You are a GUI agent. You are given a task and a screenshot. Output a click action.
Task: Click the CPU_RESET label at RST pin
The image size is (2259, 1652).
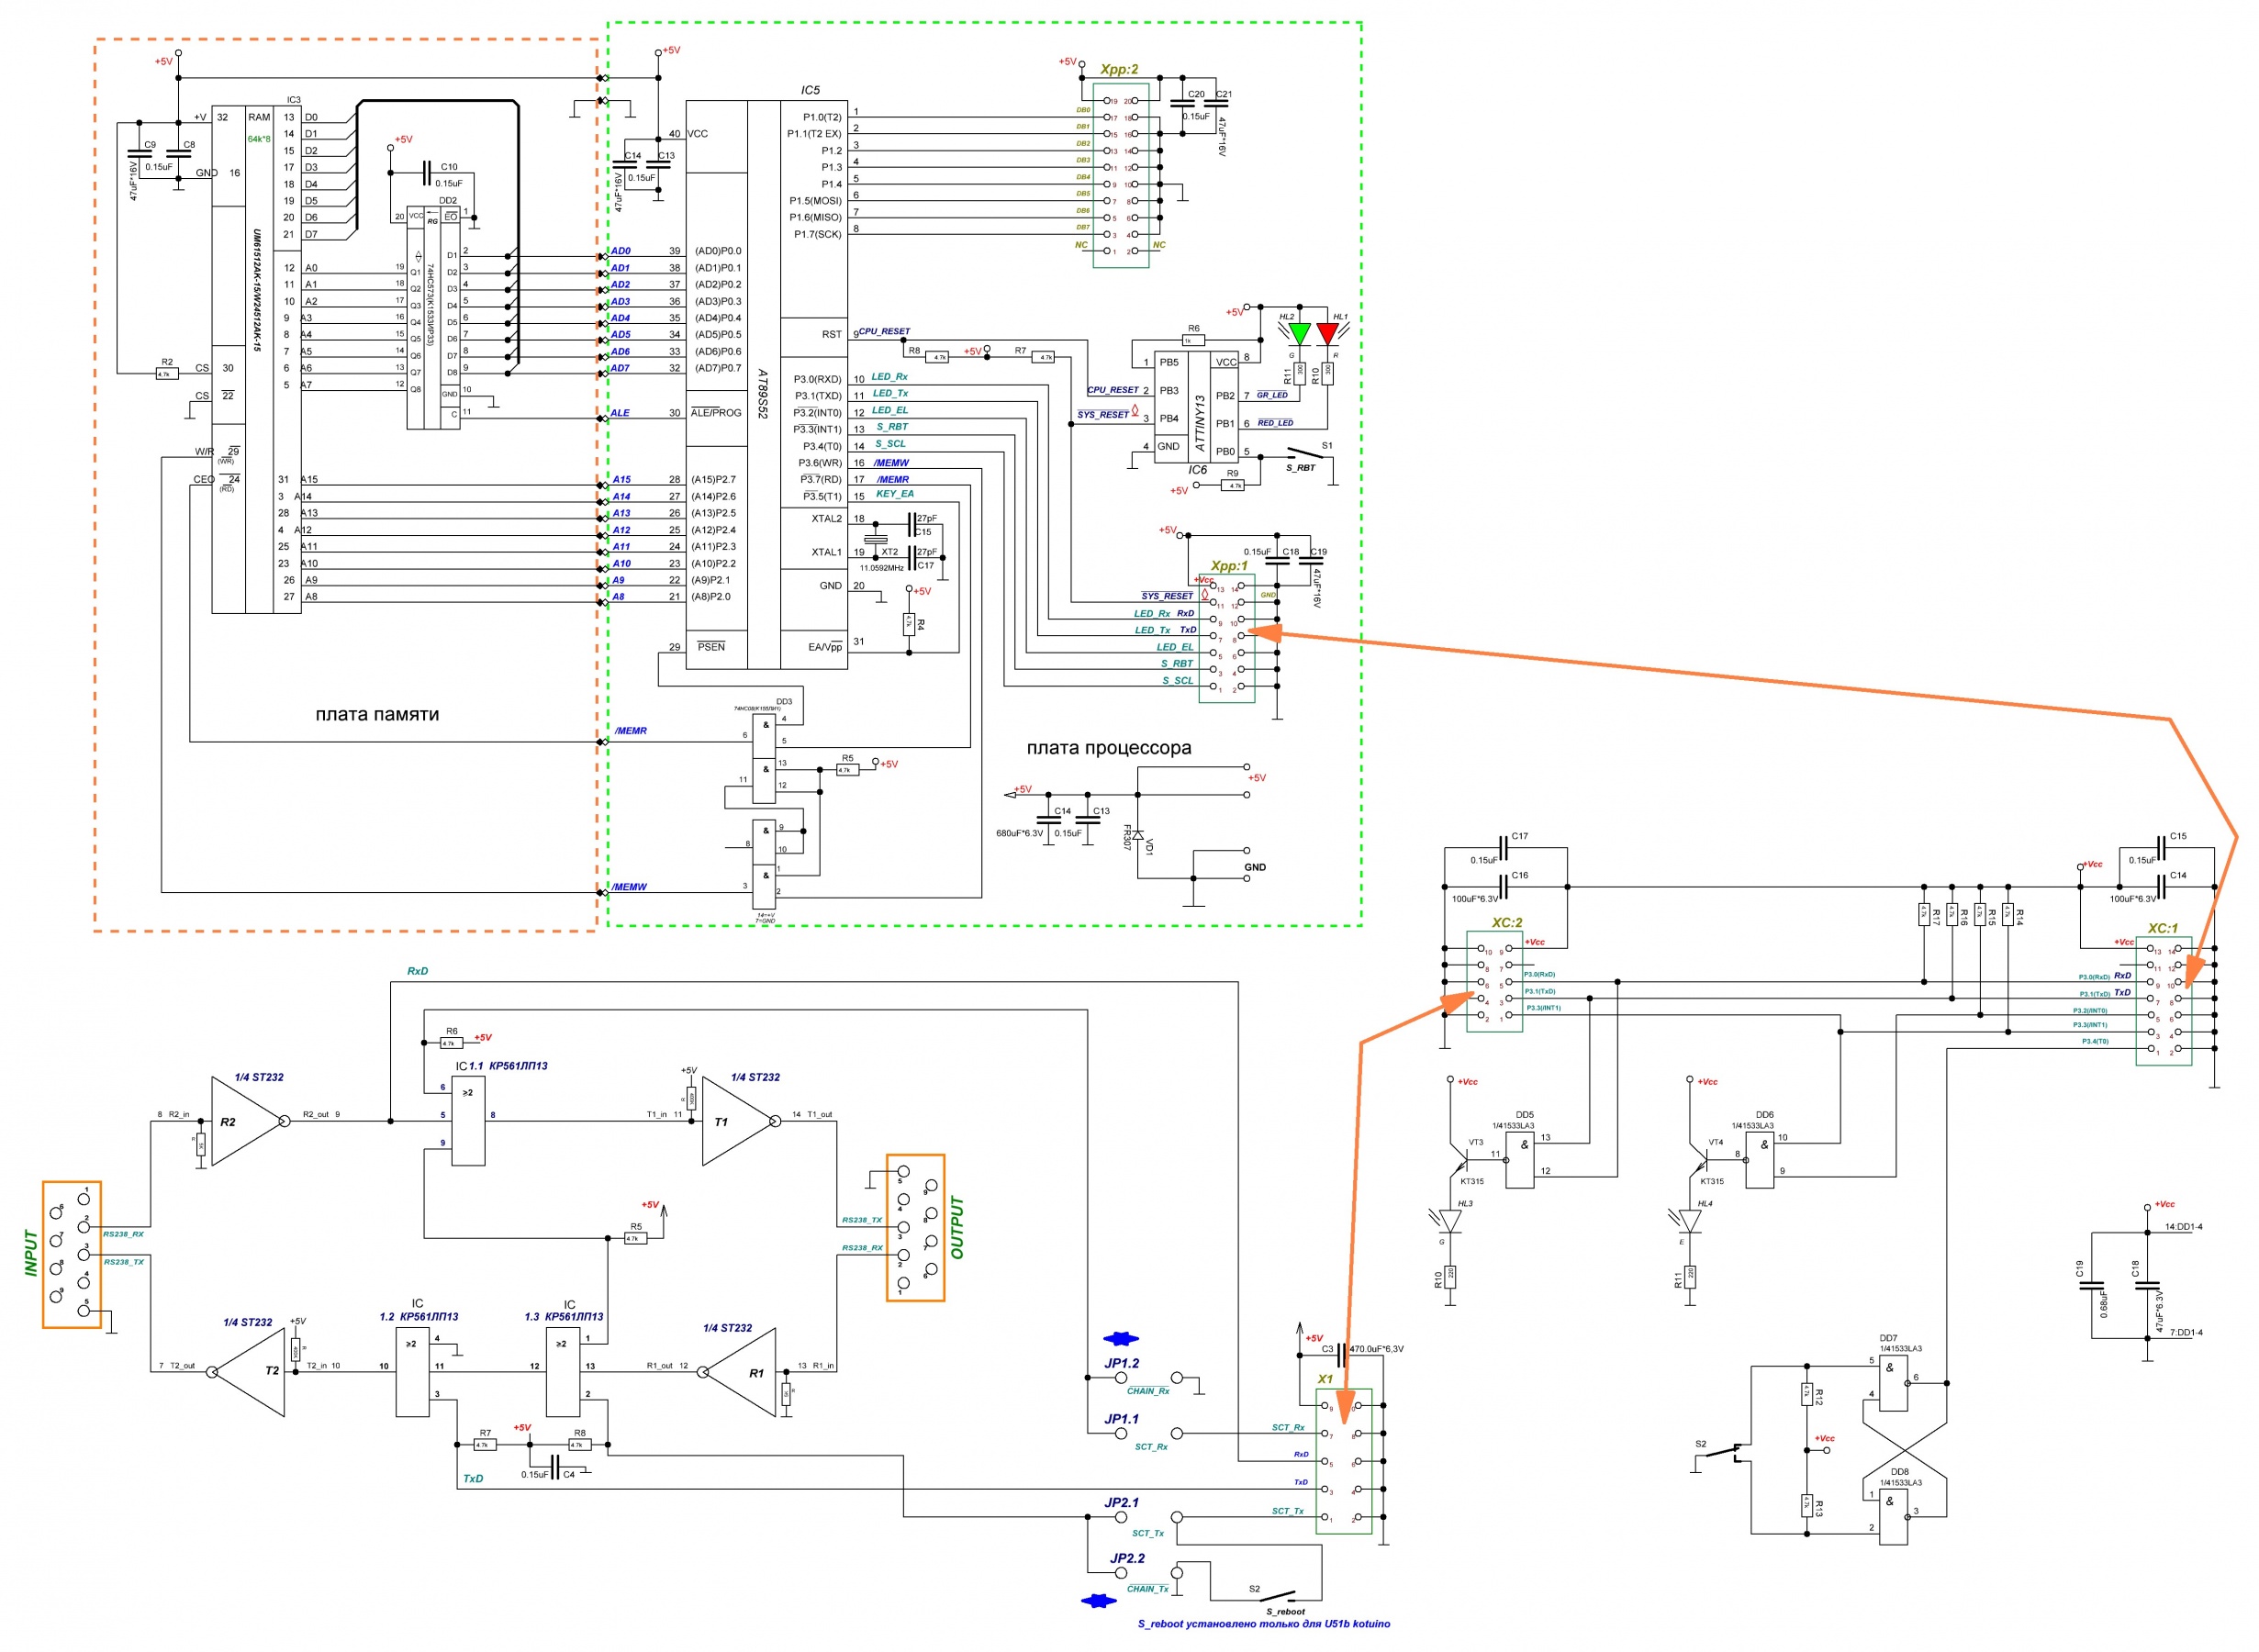[884, 331]
